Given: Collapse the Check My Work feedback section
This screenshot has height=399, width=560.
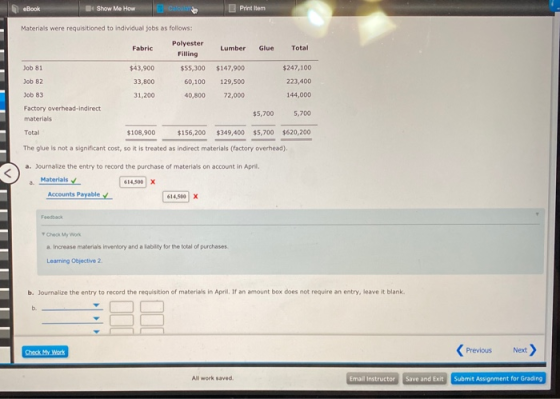Looking at the screenshot, I should coord(61,235).
